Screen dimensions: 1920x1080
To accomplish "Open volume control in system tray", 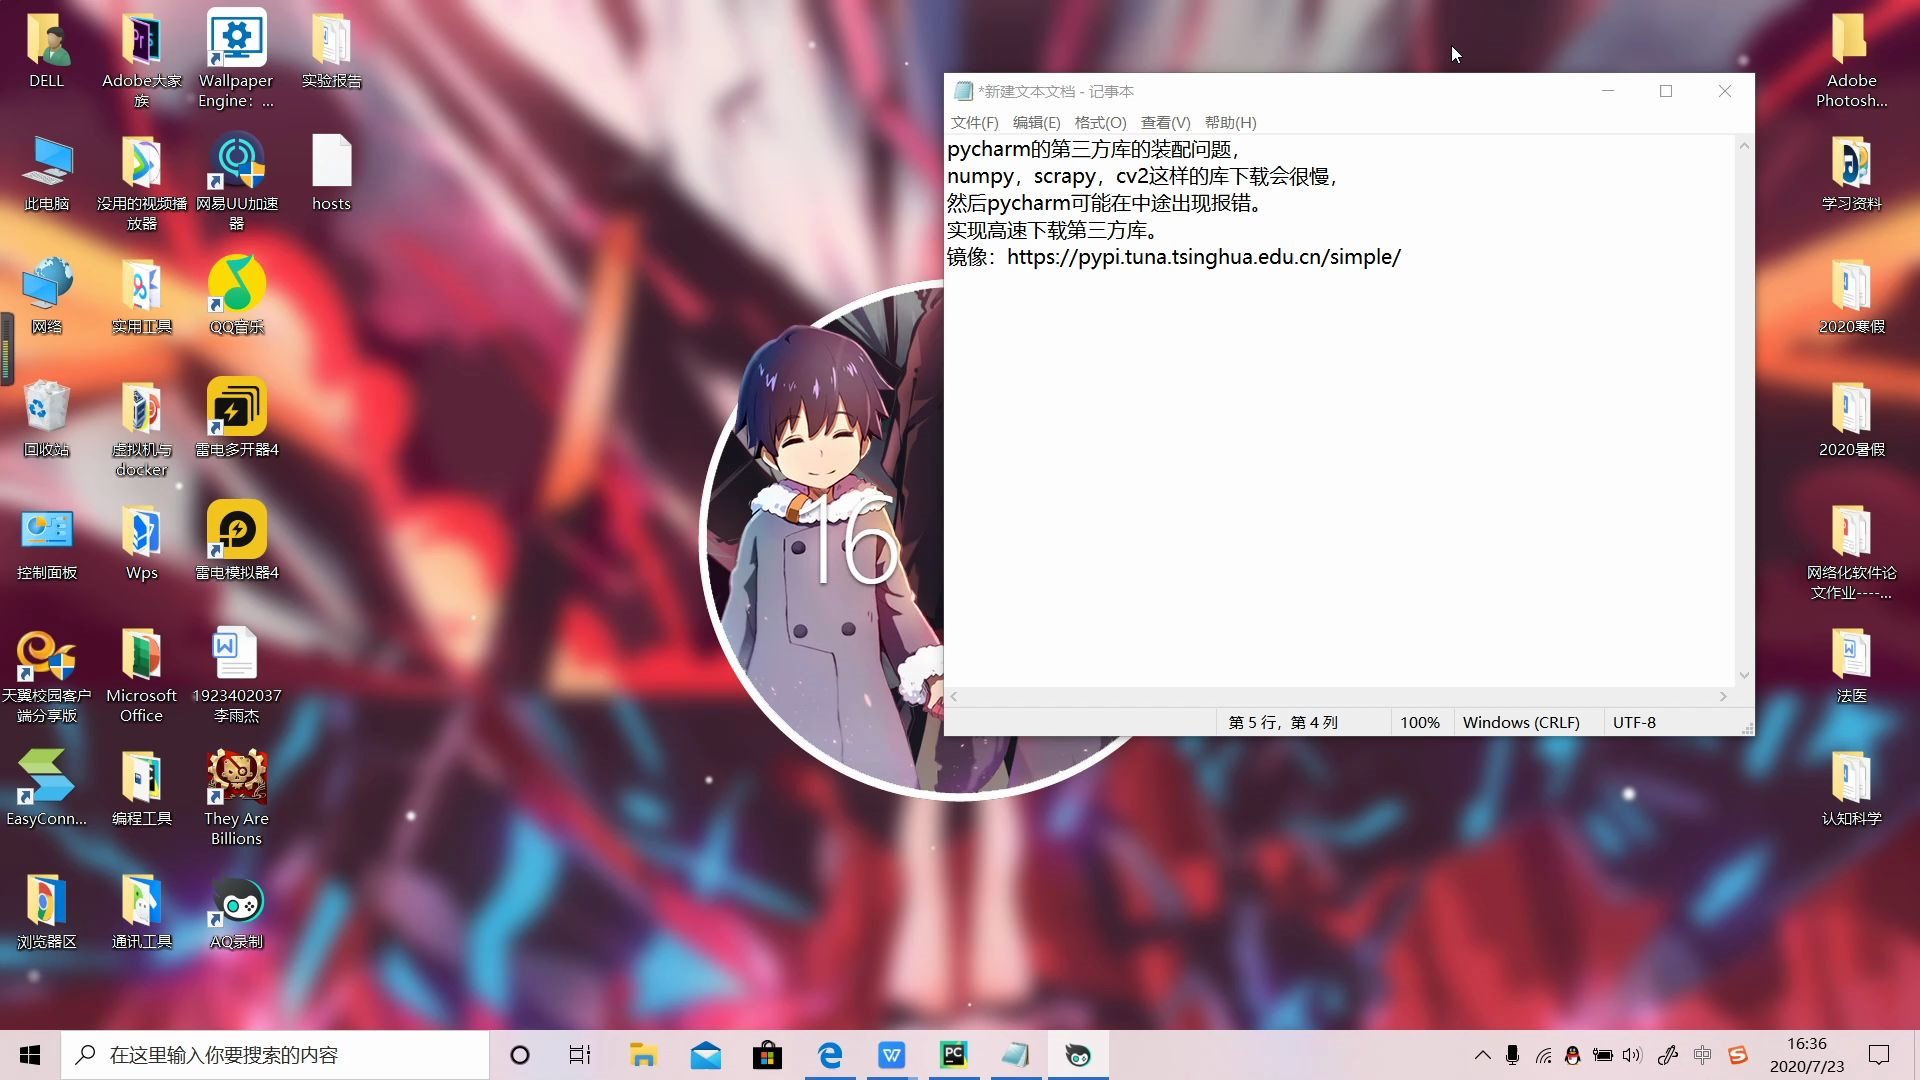I will point(1632,1055).
